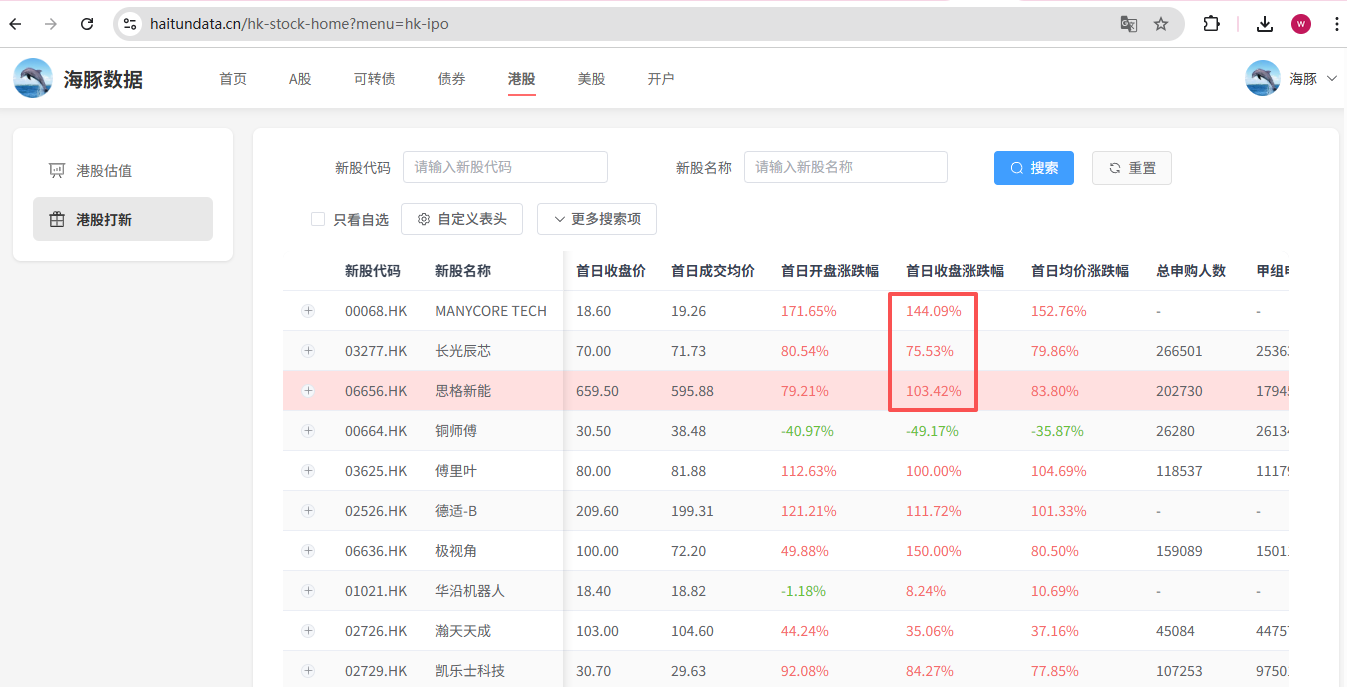
Task: Click the translate page icon
Action: click(x=1129, y=24)
